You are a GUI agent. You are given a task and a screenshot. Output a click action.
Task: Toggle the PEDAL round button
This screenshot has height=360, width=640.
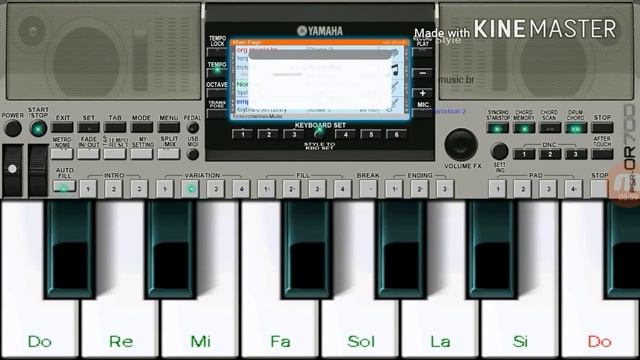pyautogui.click(x=193, y=128)
